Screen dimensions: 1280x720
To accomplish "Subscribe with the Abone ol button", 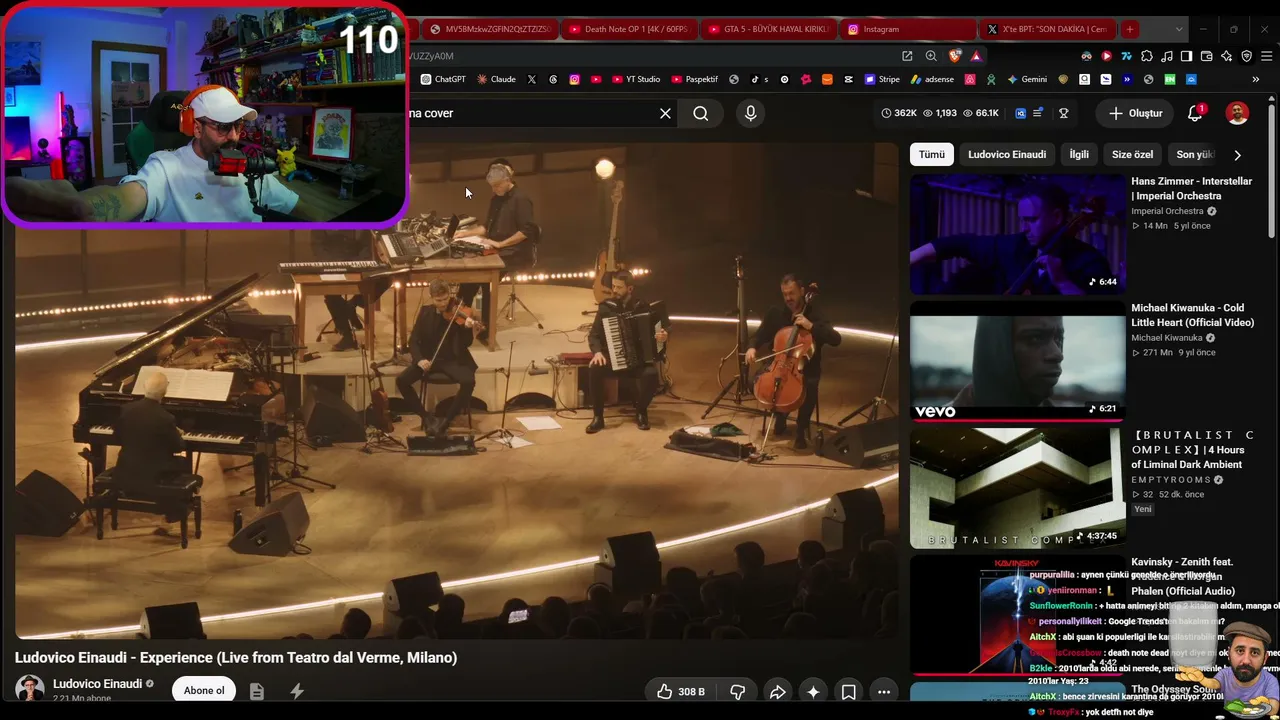I will point(204,690).
